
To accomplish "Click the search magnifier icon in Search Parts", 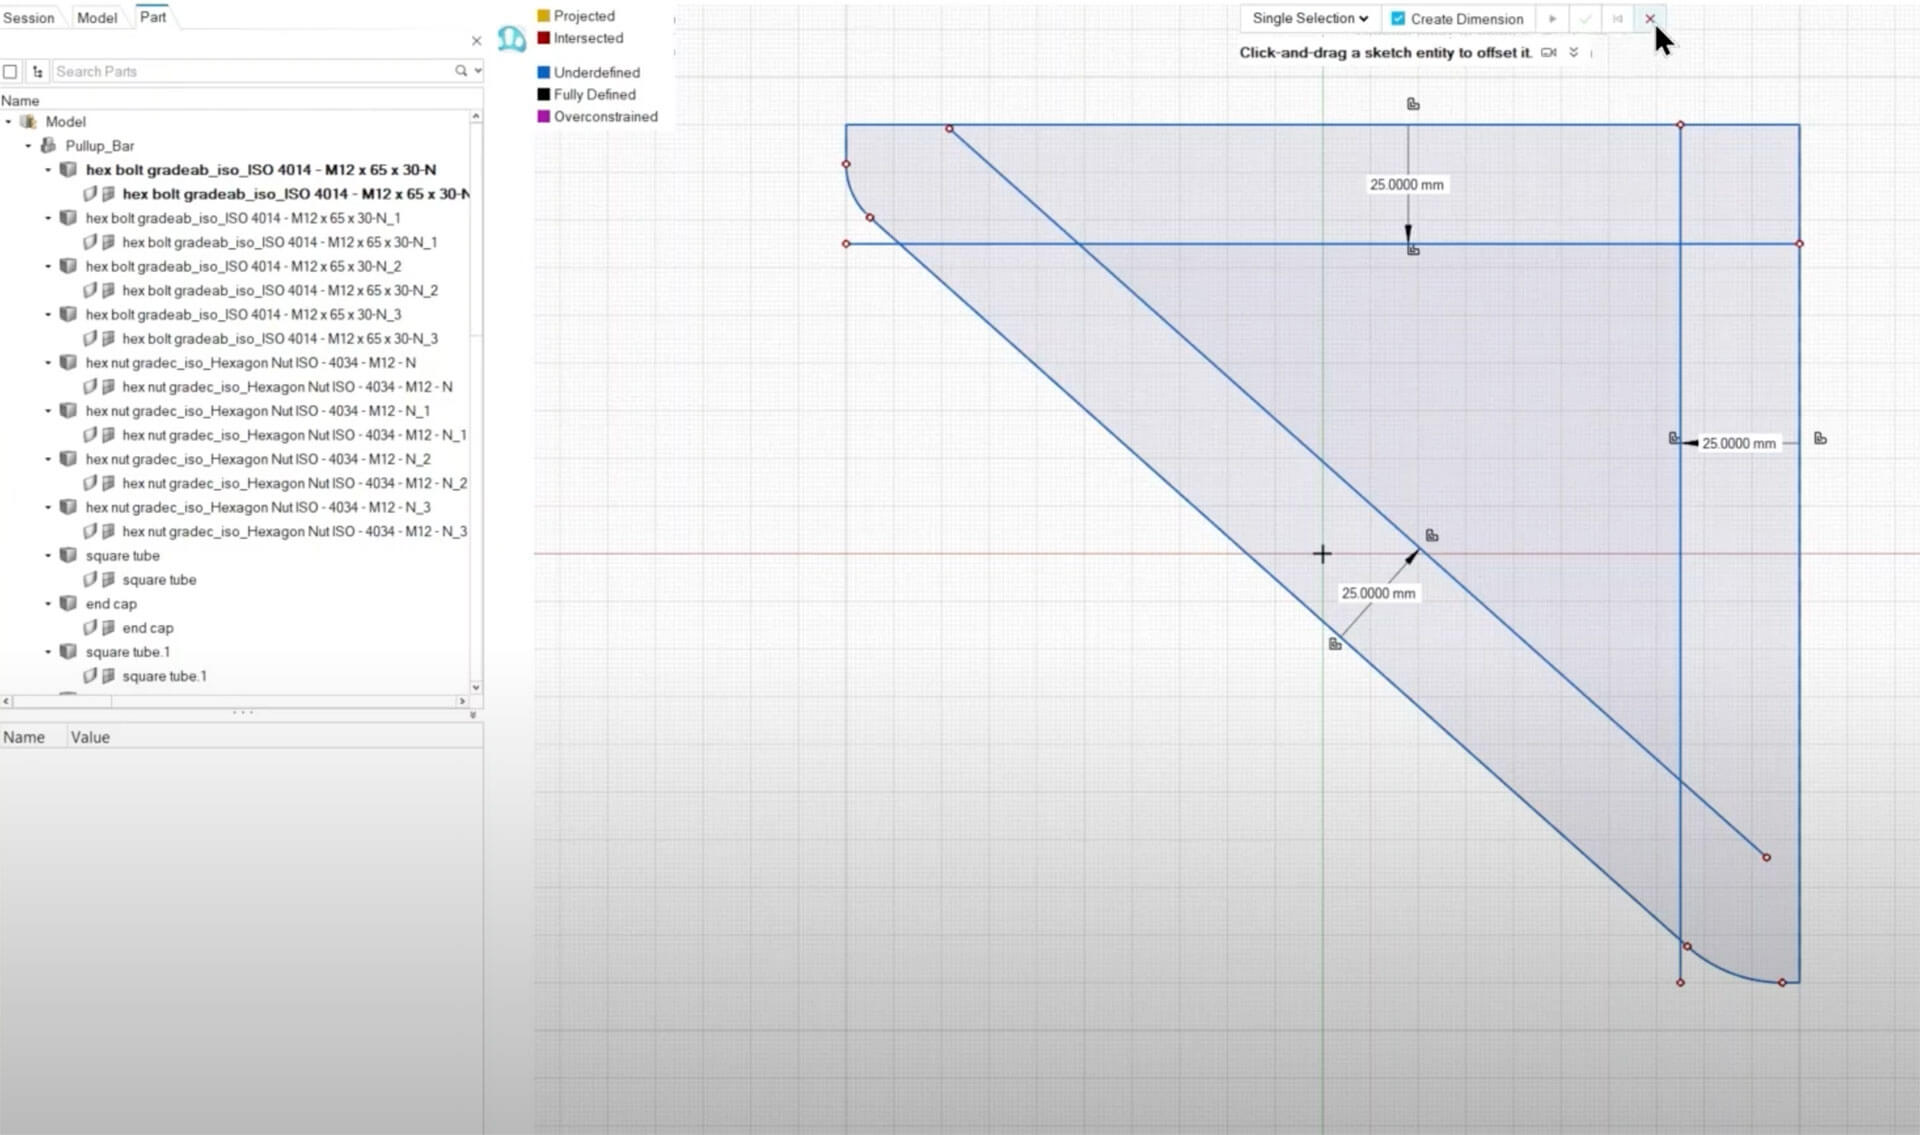I will [x=461, y=71].
